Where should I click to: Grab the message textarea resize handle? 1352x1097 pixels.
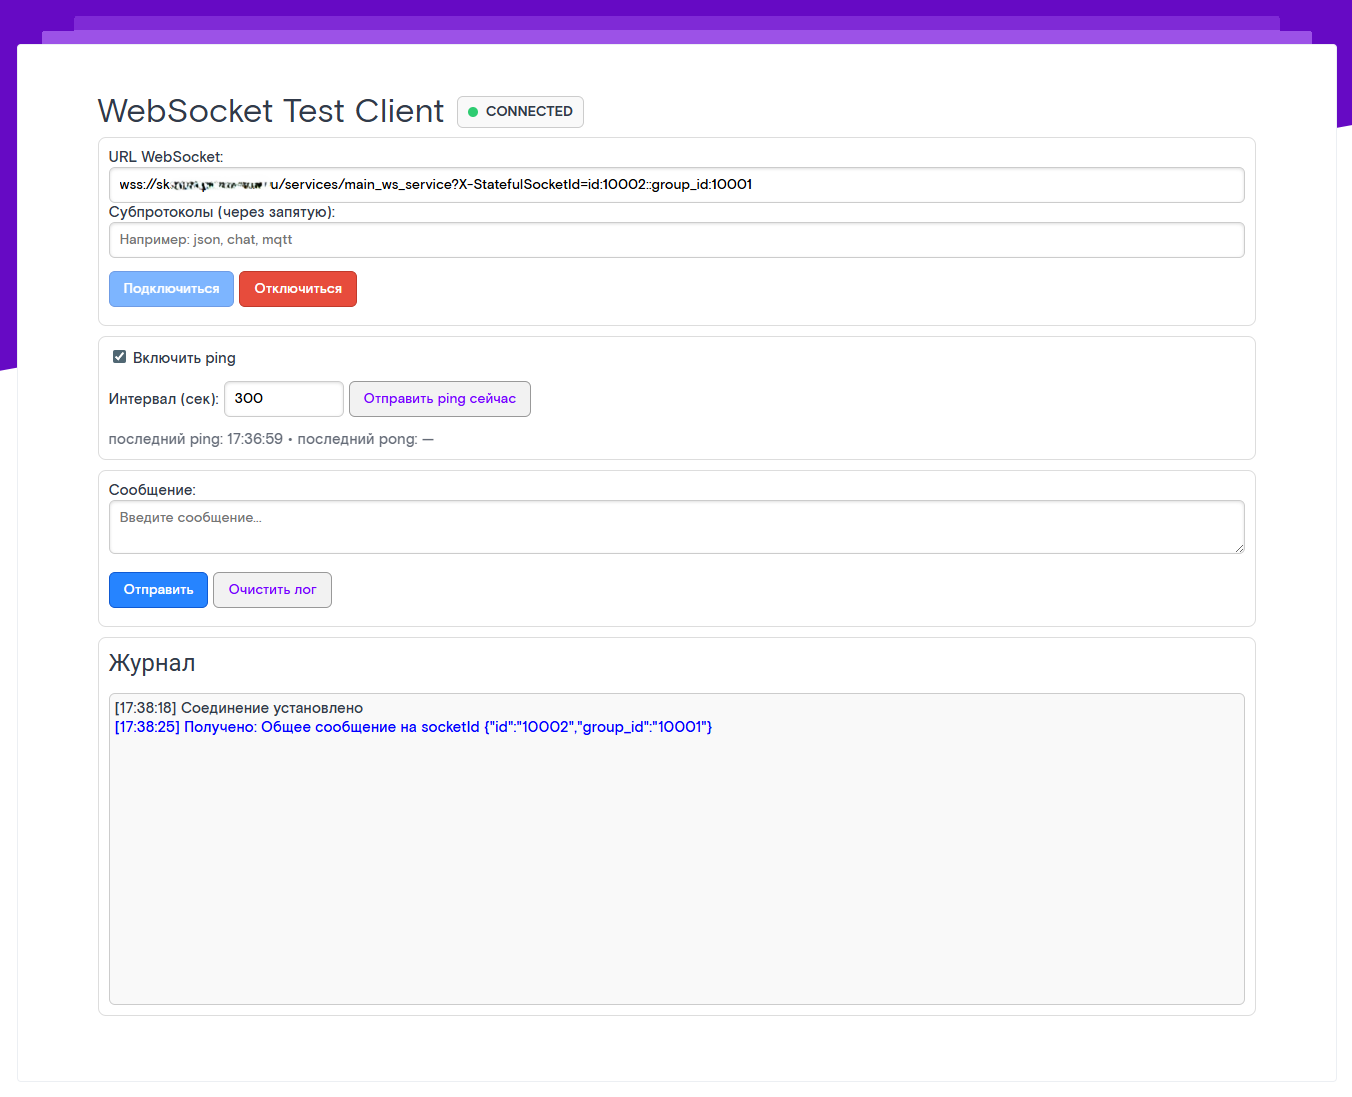1239,547
